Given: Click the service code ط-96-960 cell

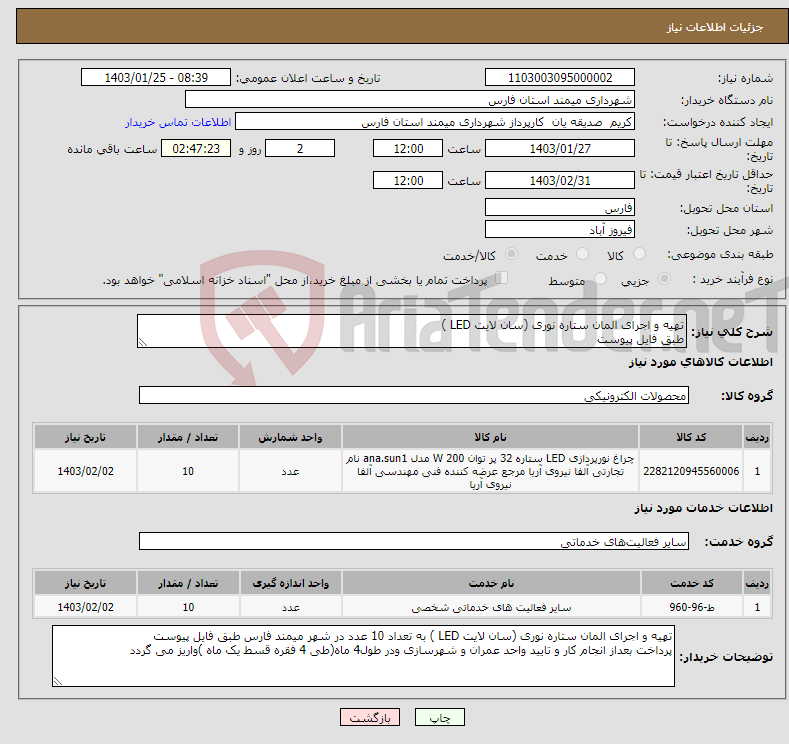Looking at the screenshot, I should click(692, 607).
